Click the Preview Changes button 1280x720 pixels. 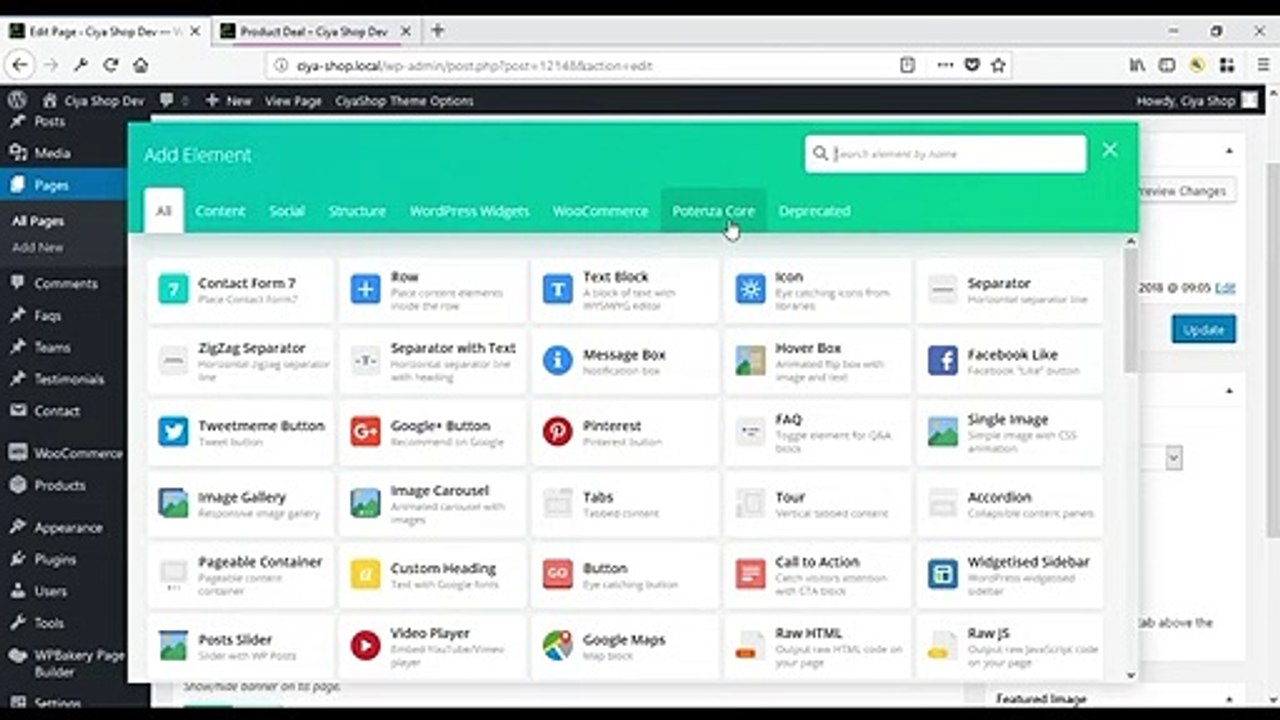1186,191
